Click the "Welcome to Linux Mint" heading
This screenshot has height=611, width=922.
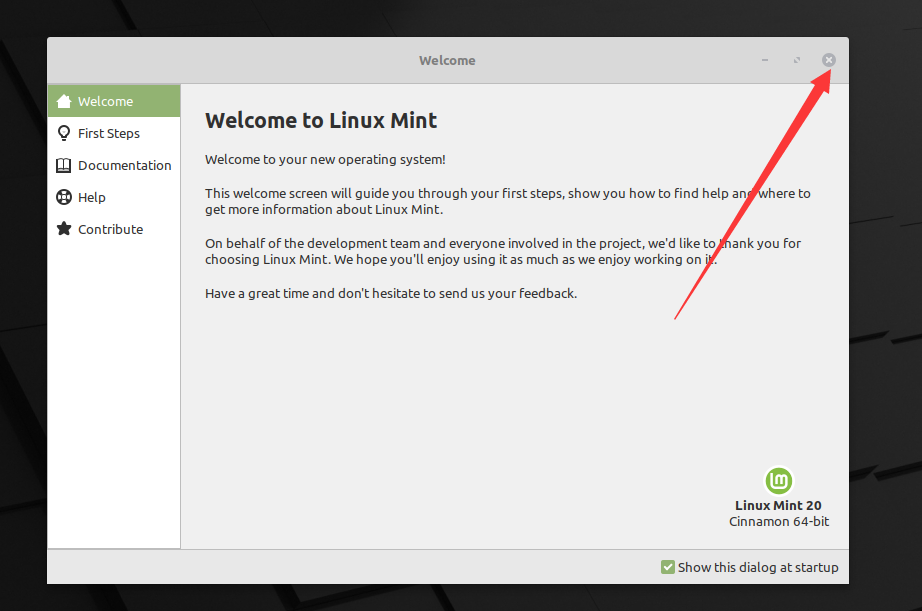(321, 120)
